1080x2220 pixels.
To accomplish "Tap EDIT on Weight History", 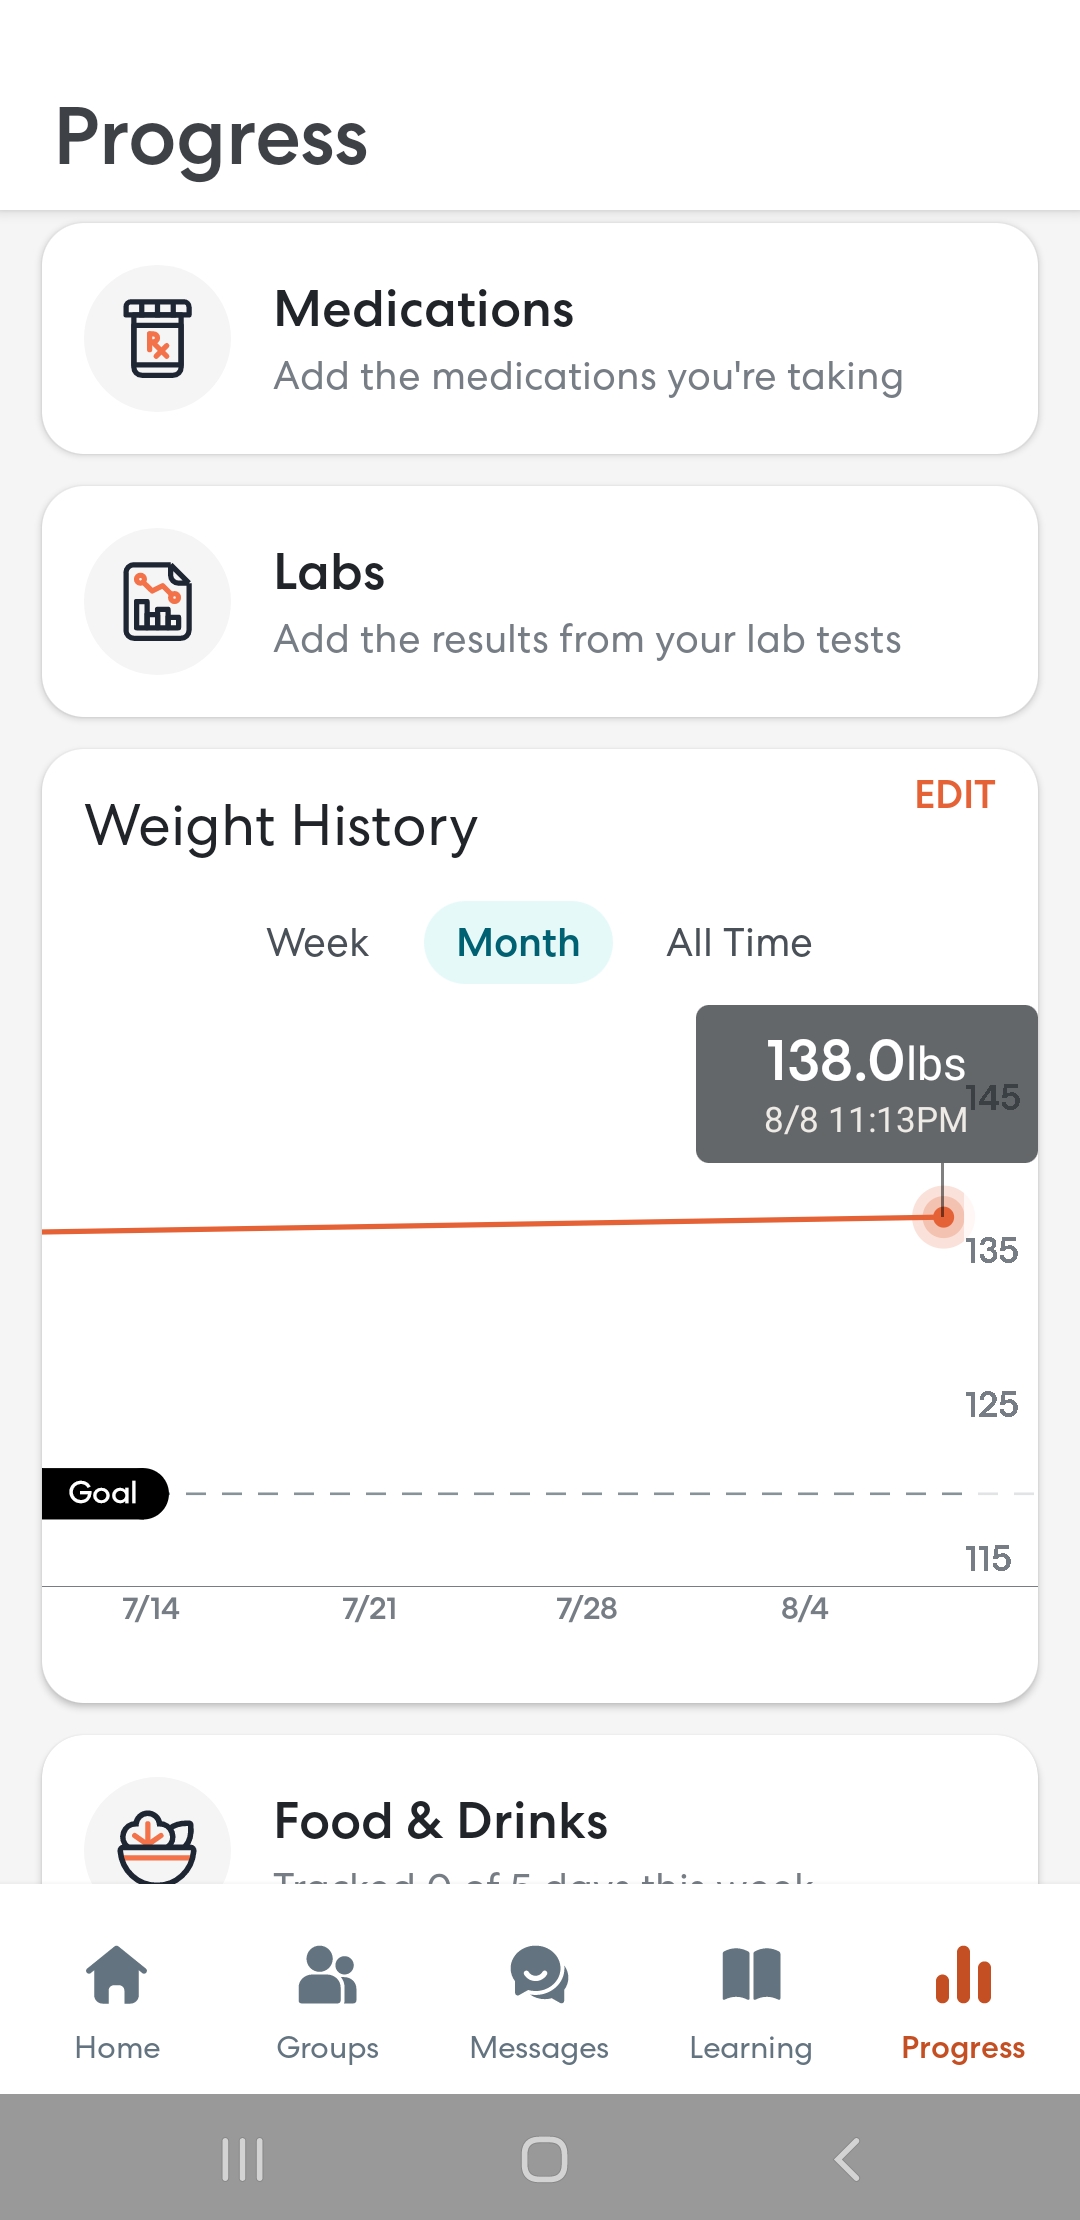I will tap(955, 795).
